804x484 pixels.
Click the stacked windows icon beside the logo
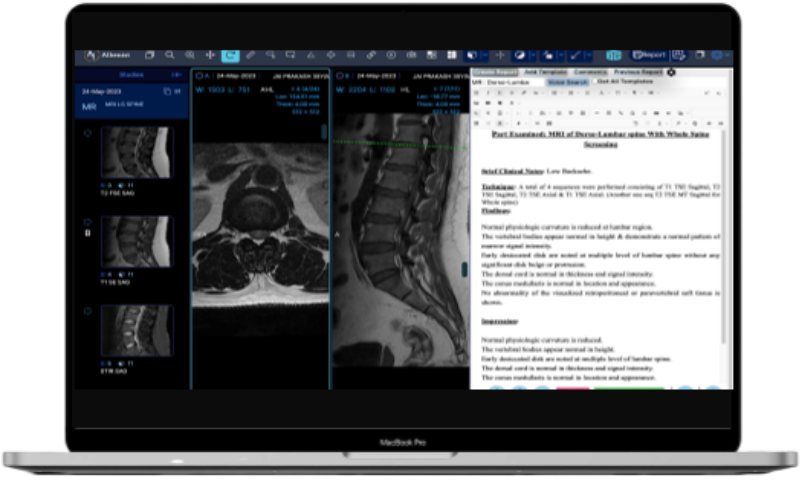(150, 55)
